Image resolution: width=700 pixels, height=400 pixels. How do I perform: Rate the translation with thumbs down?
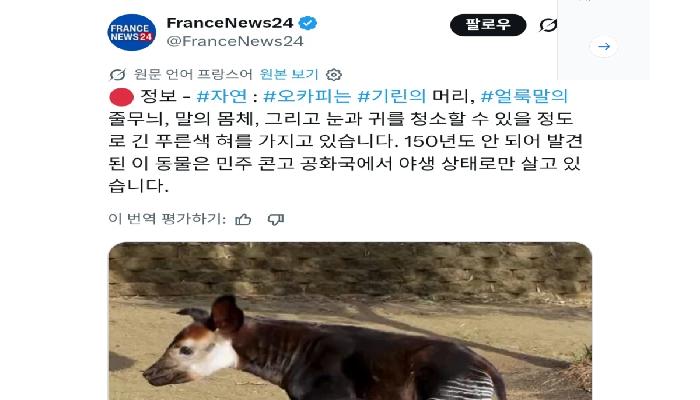click(x=275, y=219)
